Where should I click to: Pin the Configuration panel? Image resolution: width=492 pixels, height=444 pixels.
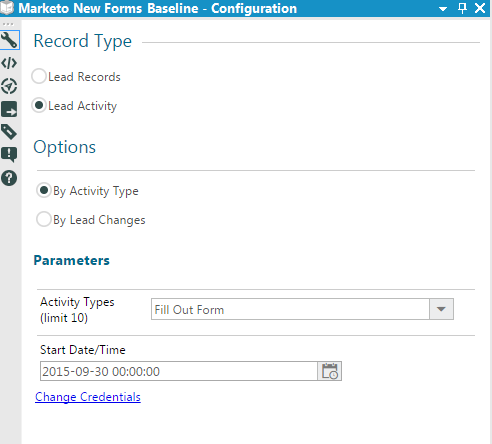pyautogui.click(x=462, y=8)
